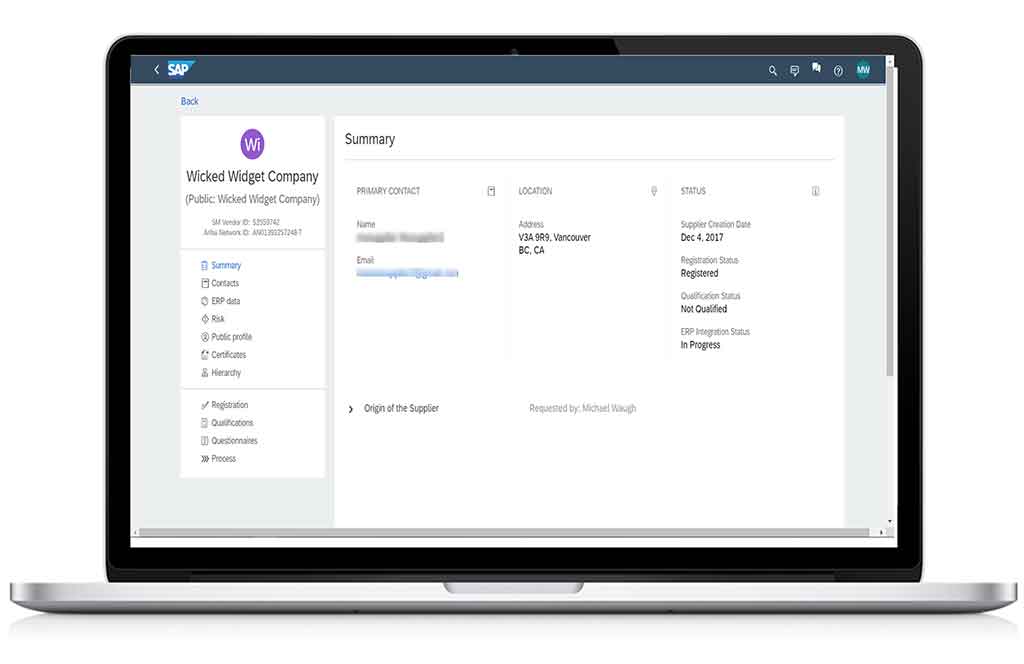Viewport: 1024px width, 664px height.
Task: Click the "Dec 4, 2017" creation date
Action: pyautogui.click(x=702, y=237)
